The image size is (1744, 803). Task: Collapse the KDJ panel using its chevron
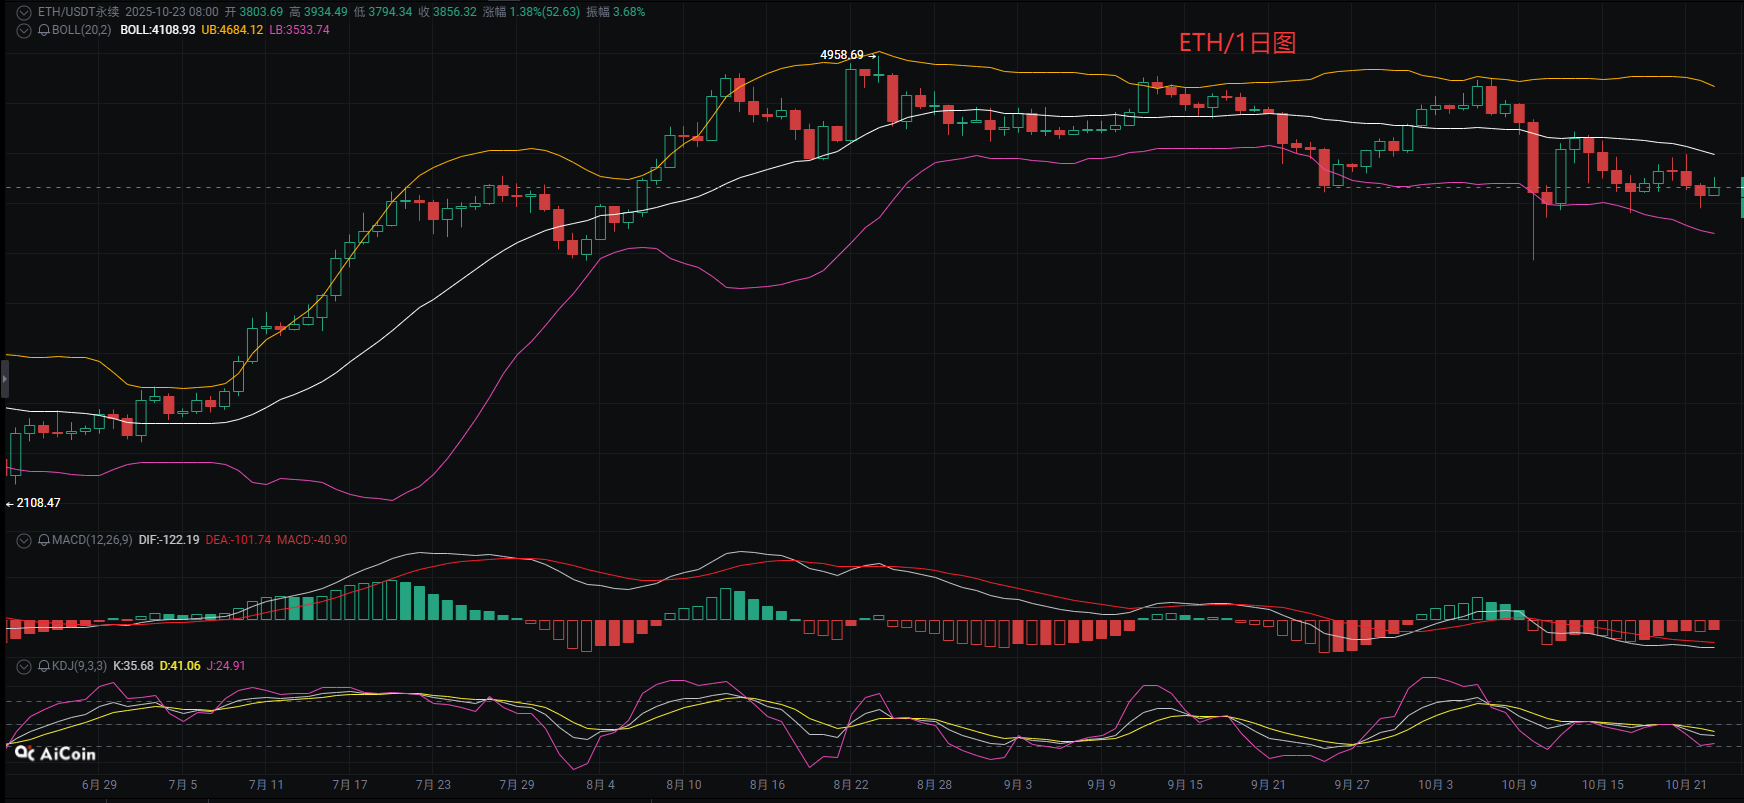coord(24,666)
